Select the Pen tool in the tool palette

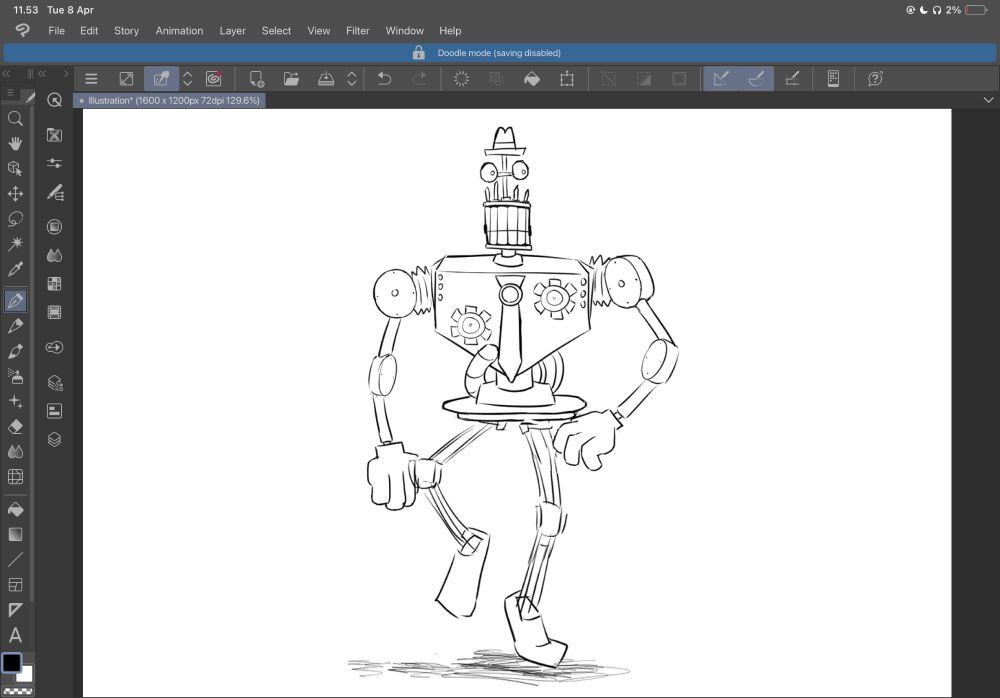[15, 301]
